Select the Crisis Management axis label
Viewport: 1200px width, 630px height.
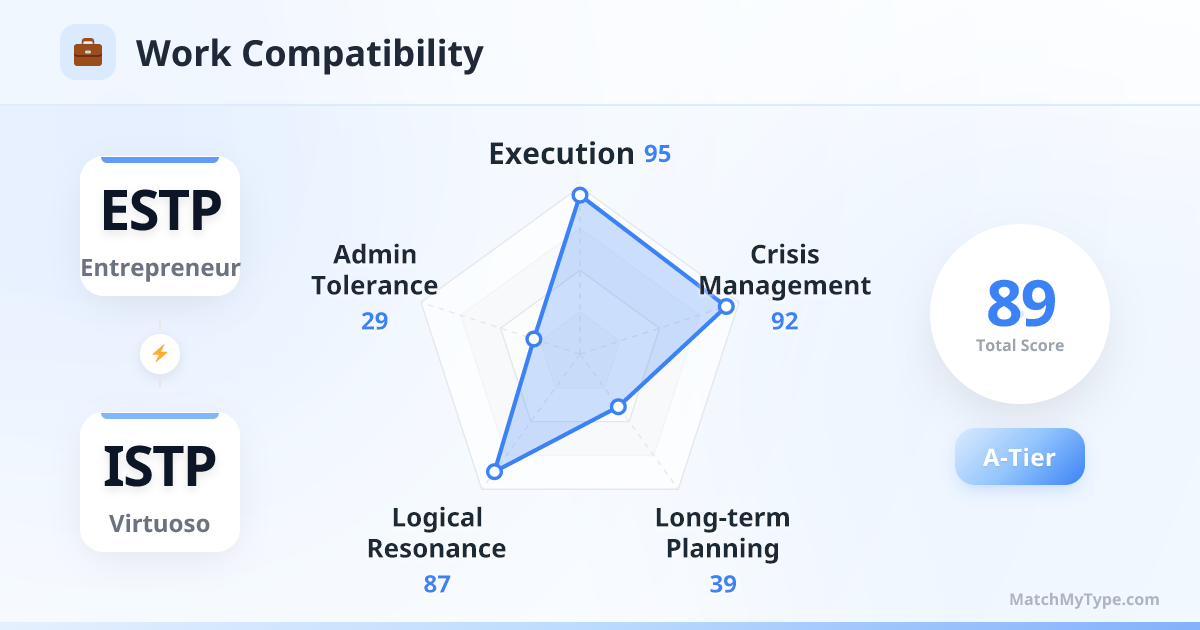tap(785, 270)
